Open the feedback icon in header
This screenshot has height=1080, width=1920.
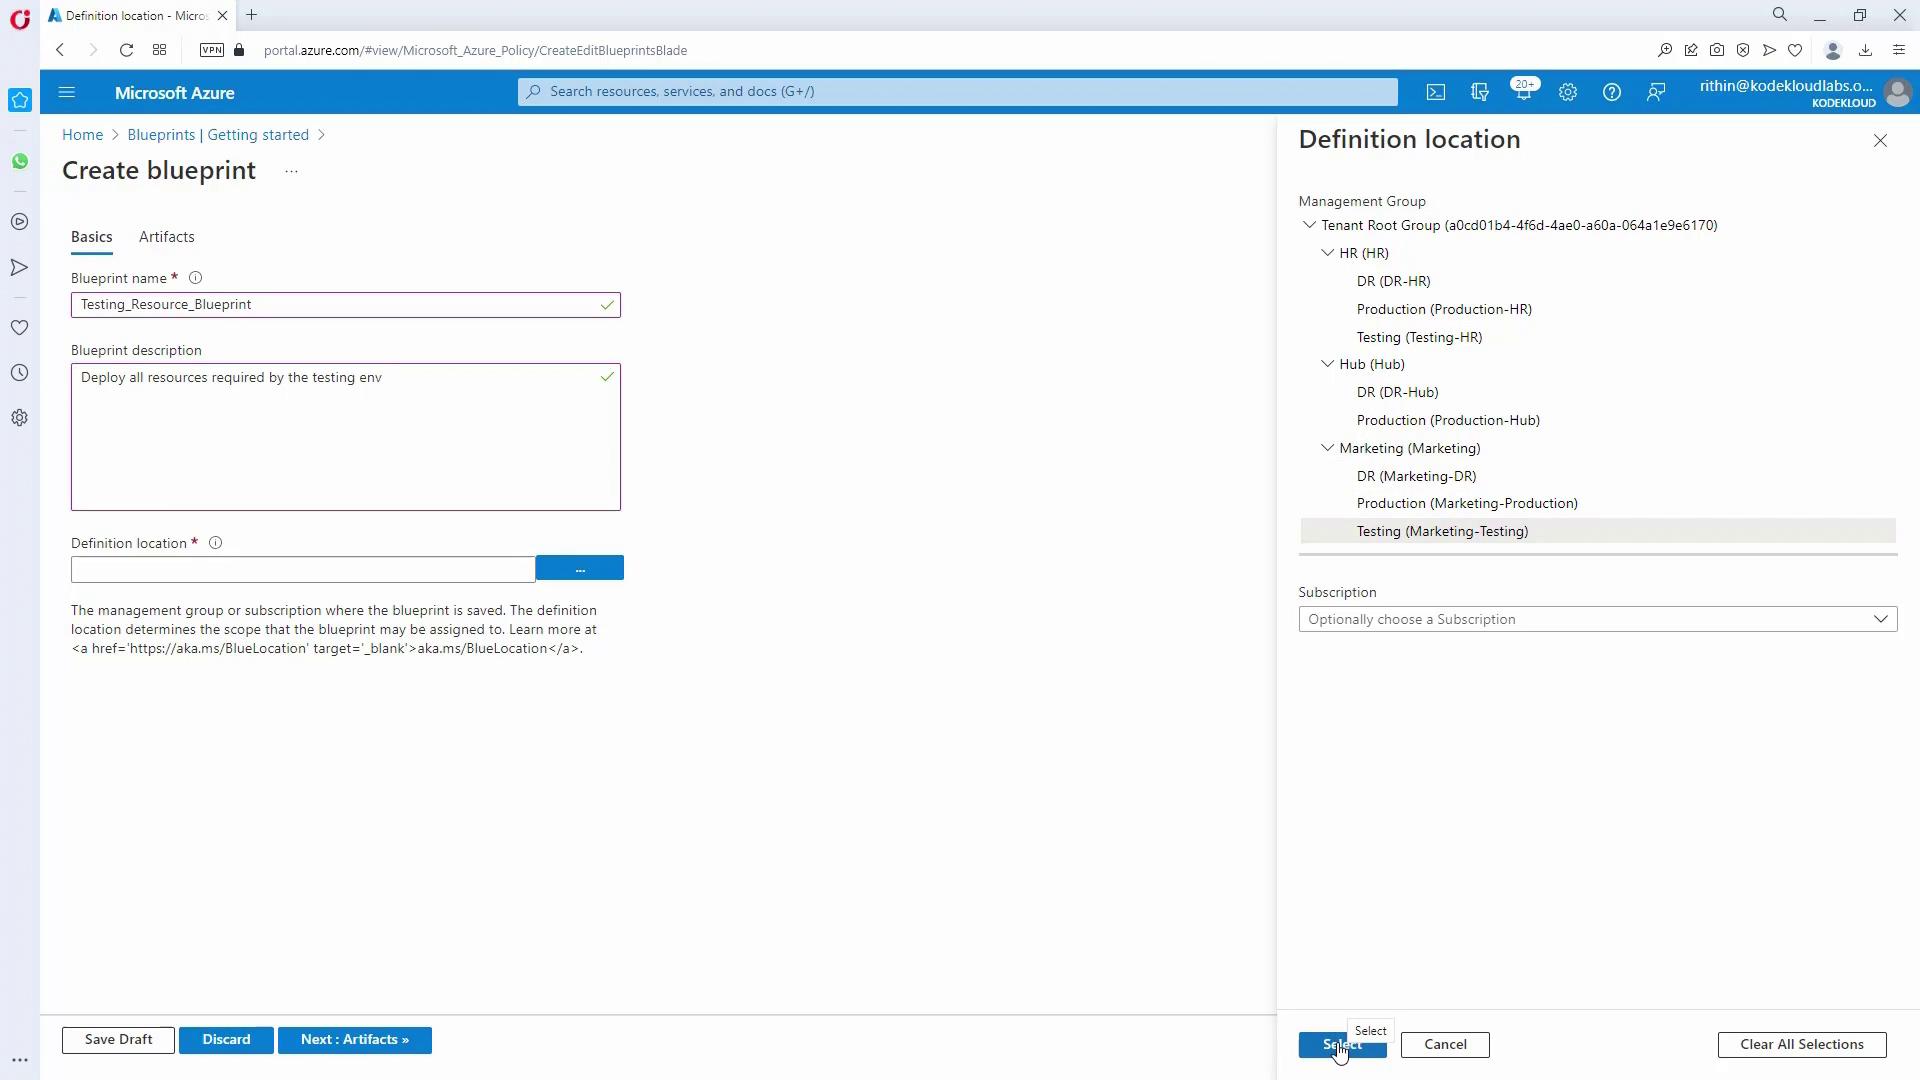pos(1656,92)
